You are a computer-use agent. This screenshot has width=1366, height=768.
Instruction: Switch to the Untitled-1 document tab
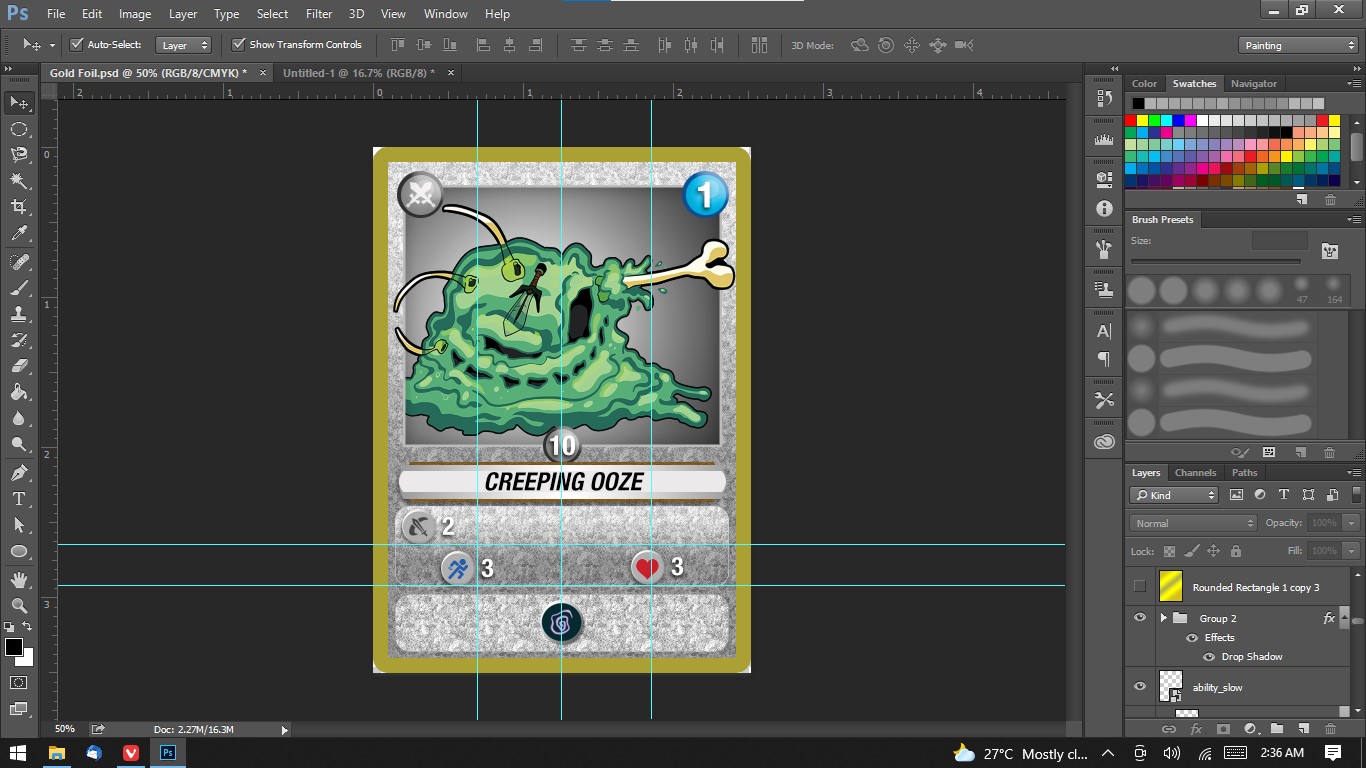[x=358, y=73]
